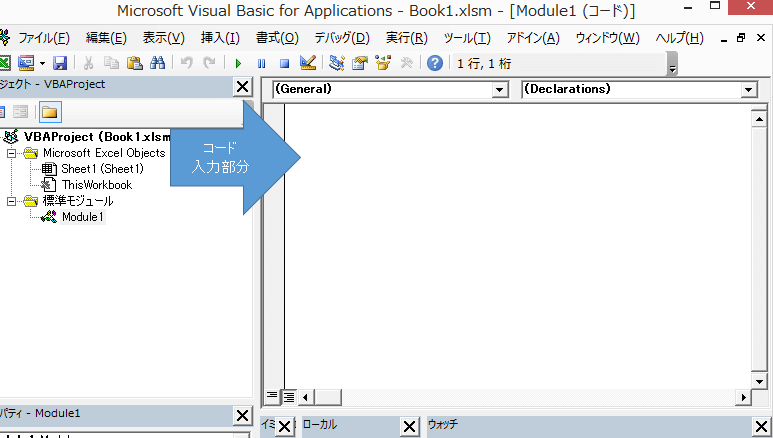Click the Reset stop icon
773x438 pixels.
pyautogui.click(x=284, y=63)
